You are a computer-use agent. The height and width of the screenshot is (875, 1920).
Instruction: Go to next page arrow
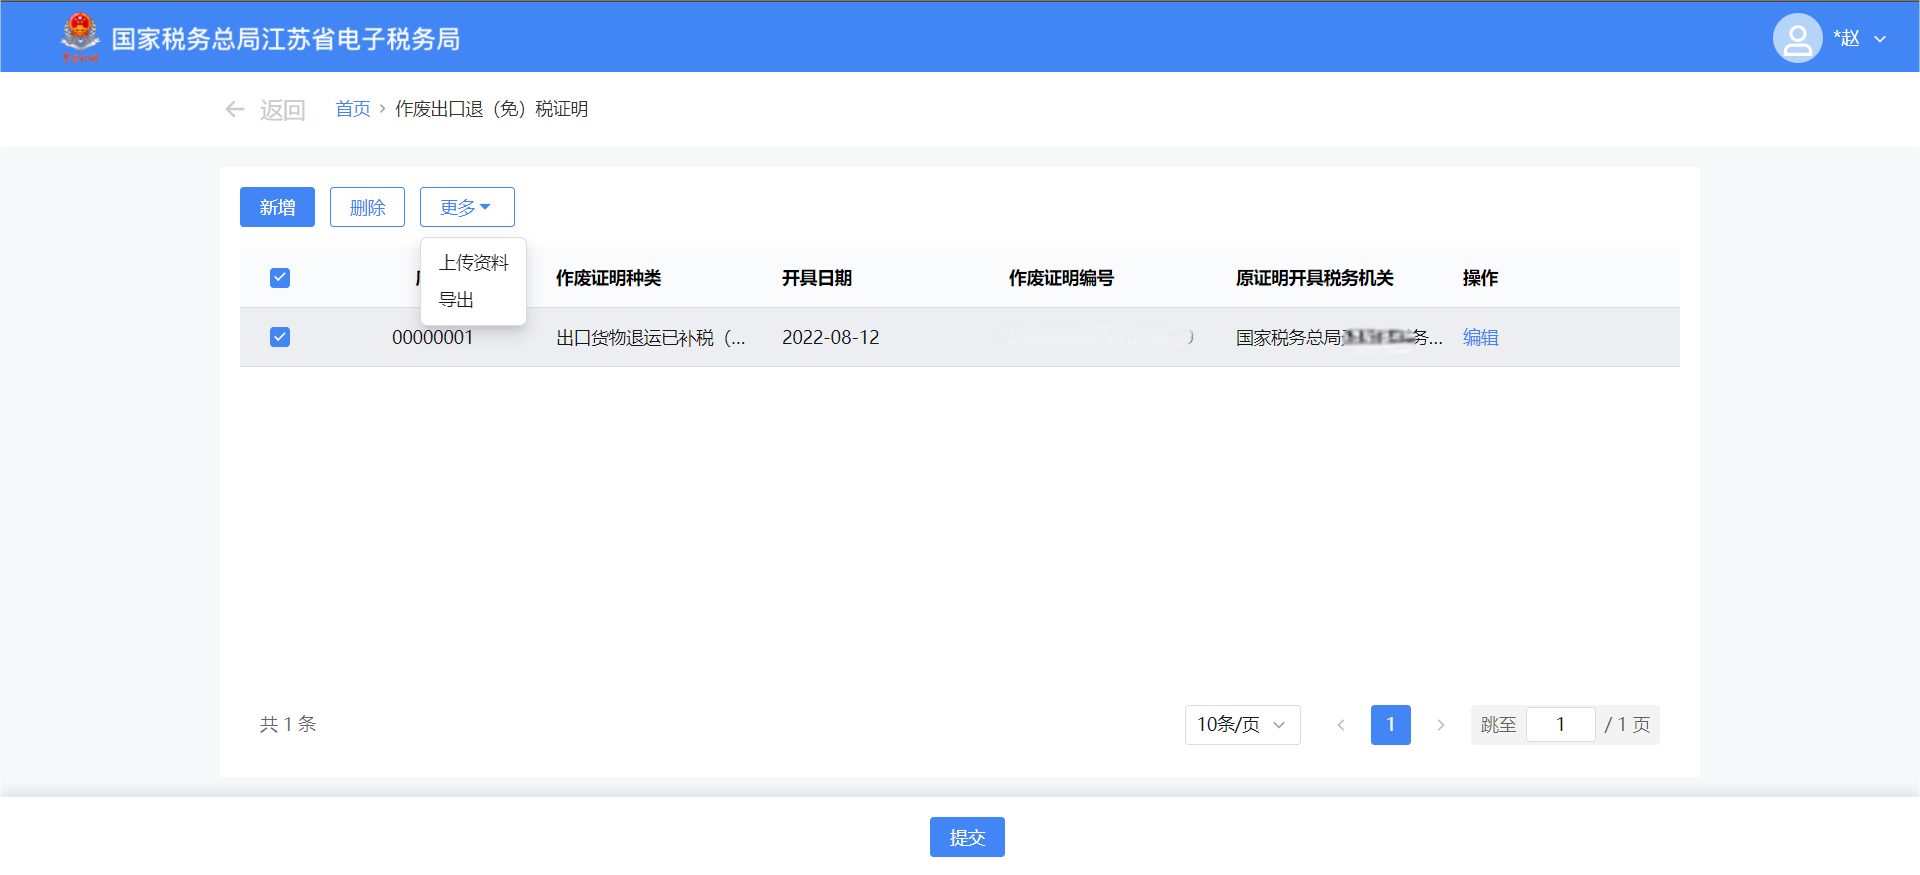pos(1440,725)
